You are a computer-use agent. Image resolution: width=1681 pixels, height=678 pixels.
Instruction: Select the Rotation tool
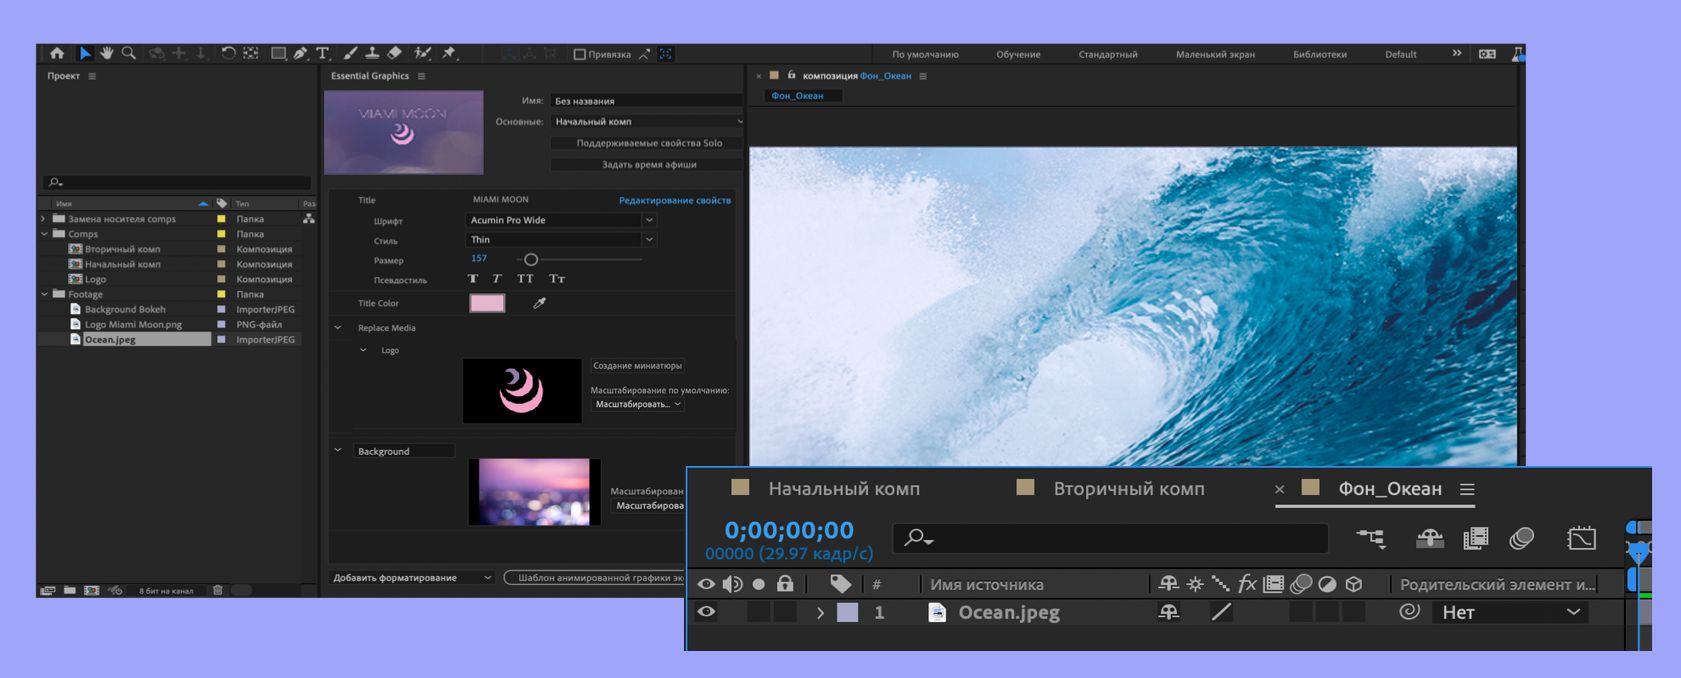[228, 54]
